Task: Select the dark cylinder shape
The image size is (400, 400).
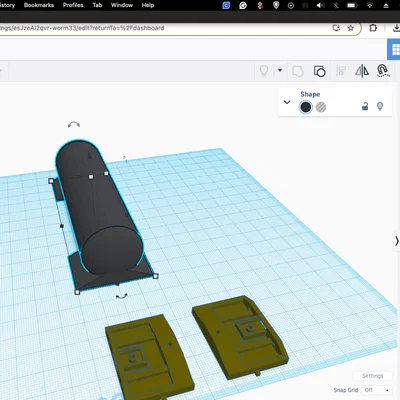Action: coord(100,207)
